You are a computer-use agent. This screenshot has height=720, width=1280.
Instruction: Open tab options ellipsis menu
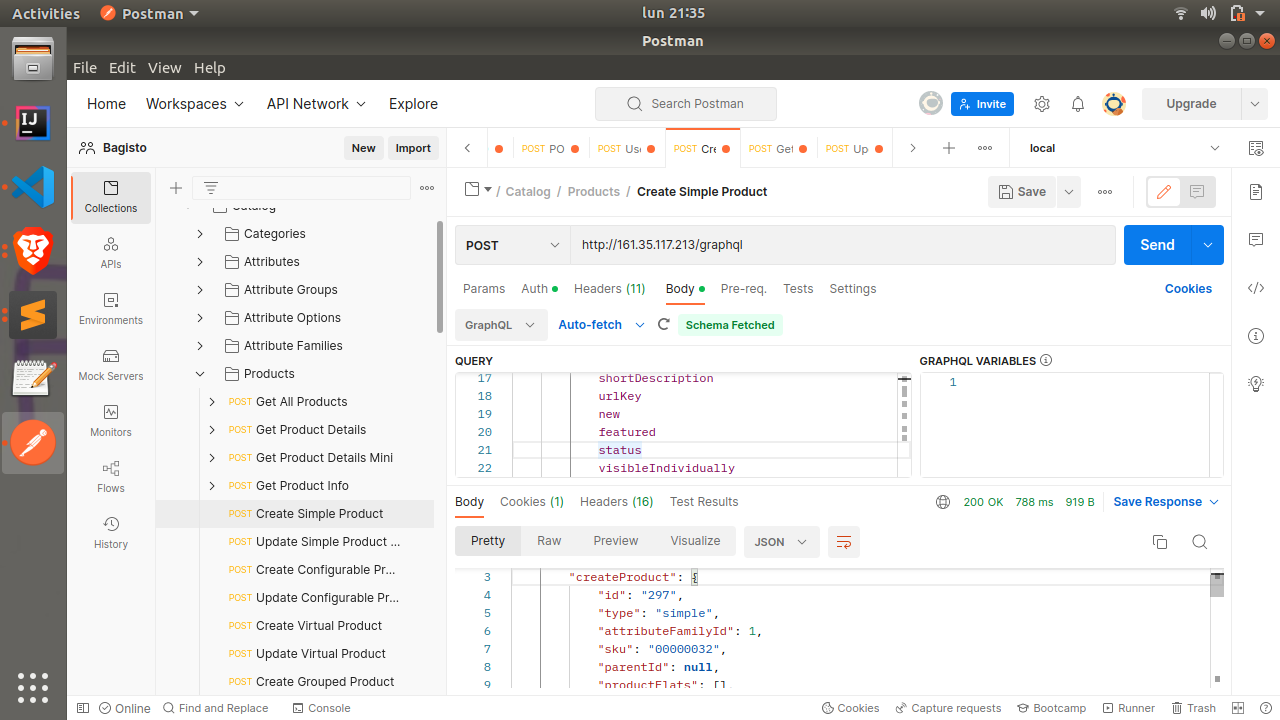pyautogui.click(x=985, y=148)
